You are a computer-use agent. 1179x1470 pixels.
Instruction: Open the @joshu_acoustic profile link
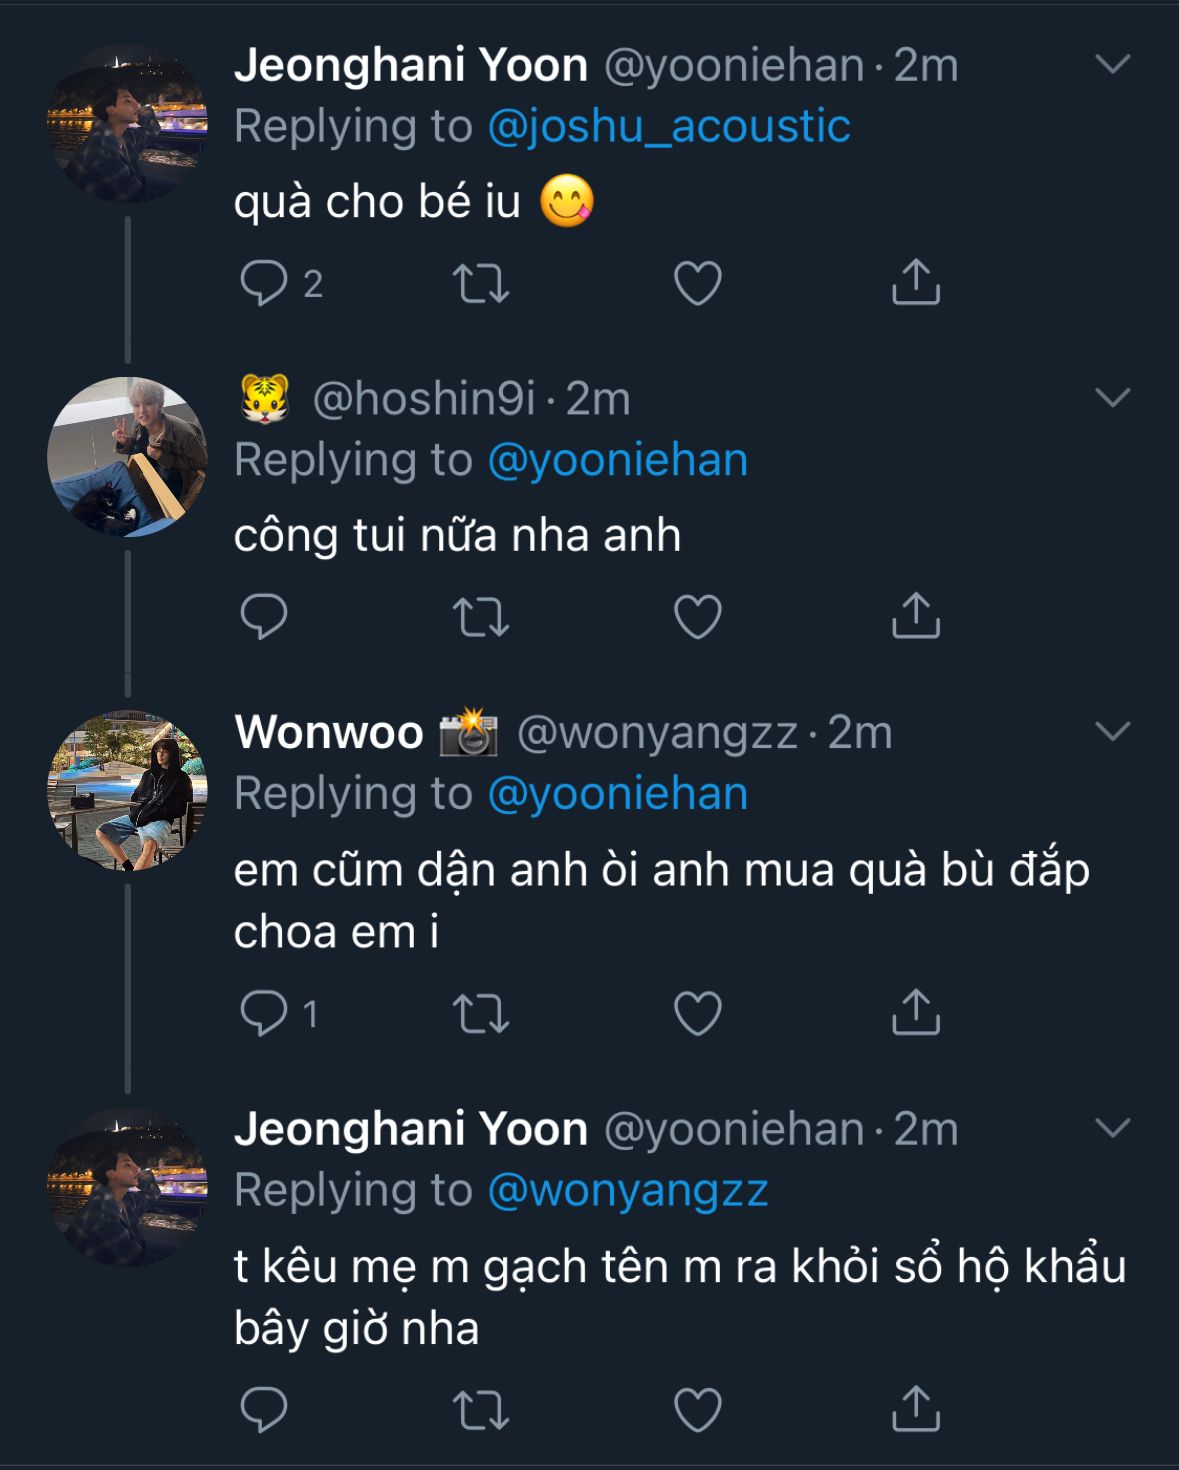[x=668, y=127]
